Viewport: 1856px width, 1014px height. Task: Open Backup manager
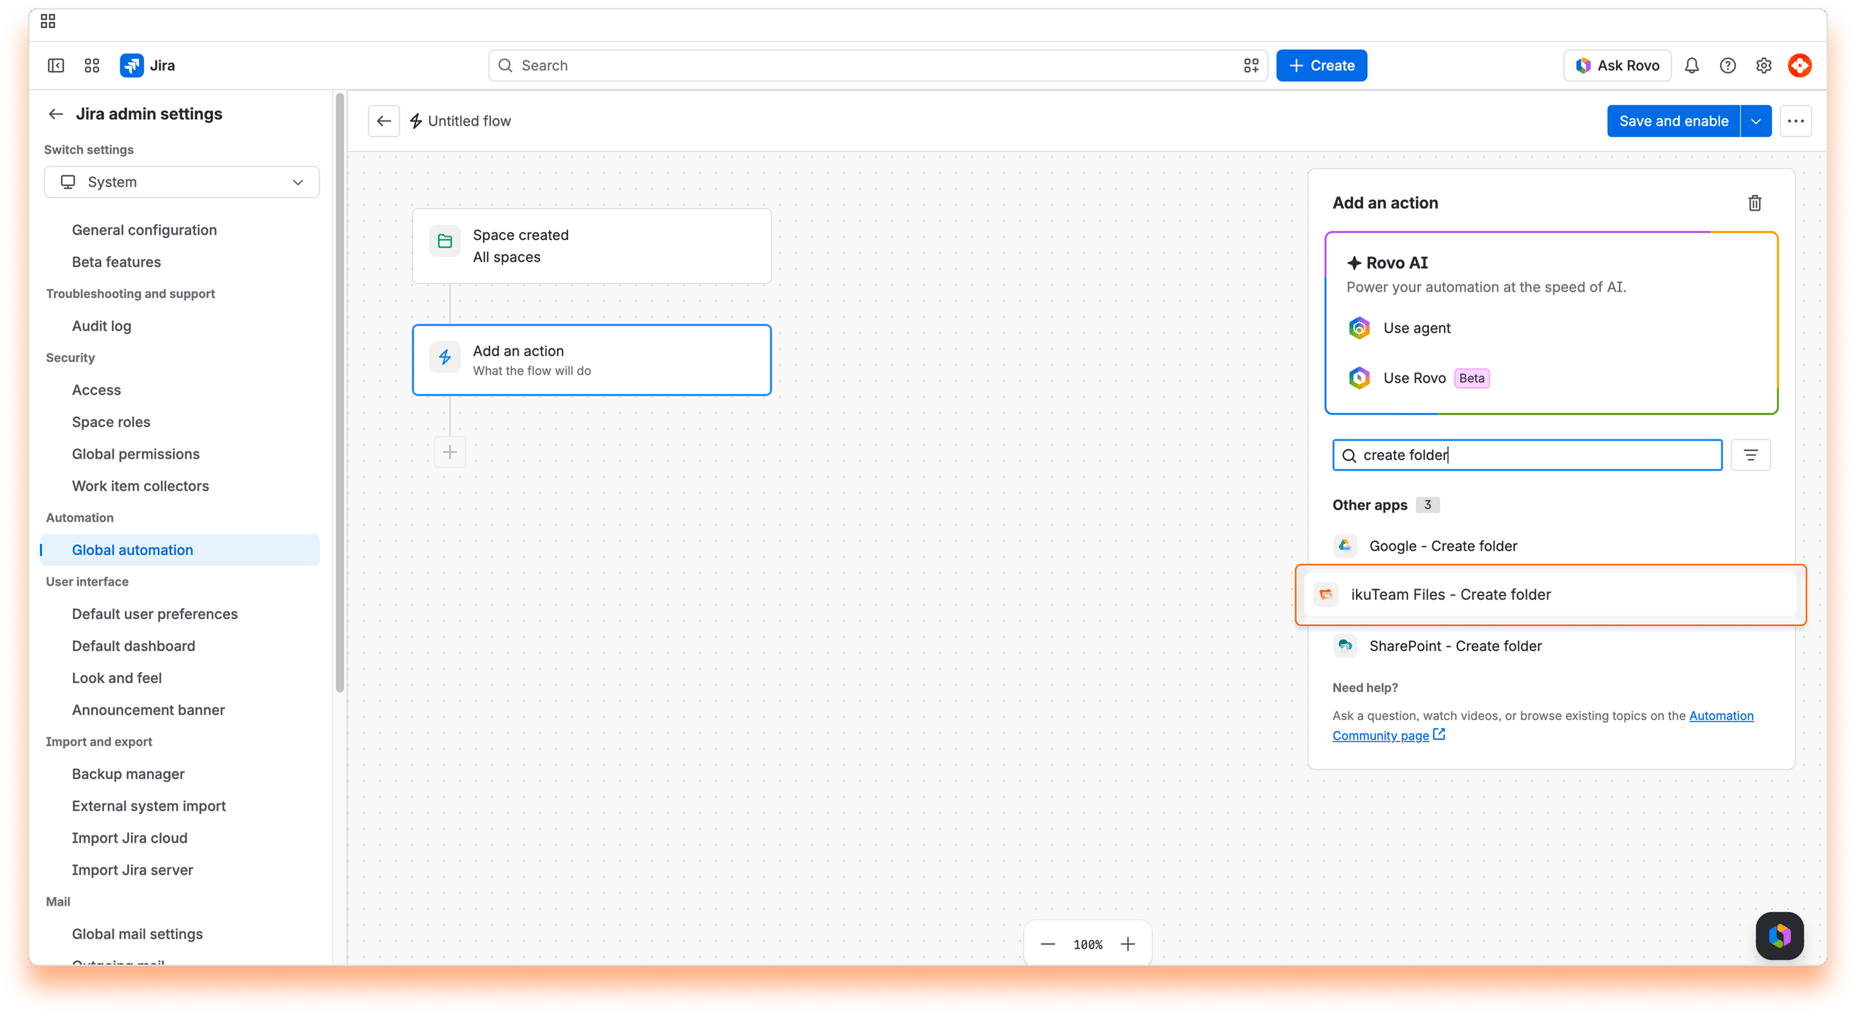click(x=128, y=774)
